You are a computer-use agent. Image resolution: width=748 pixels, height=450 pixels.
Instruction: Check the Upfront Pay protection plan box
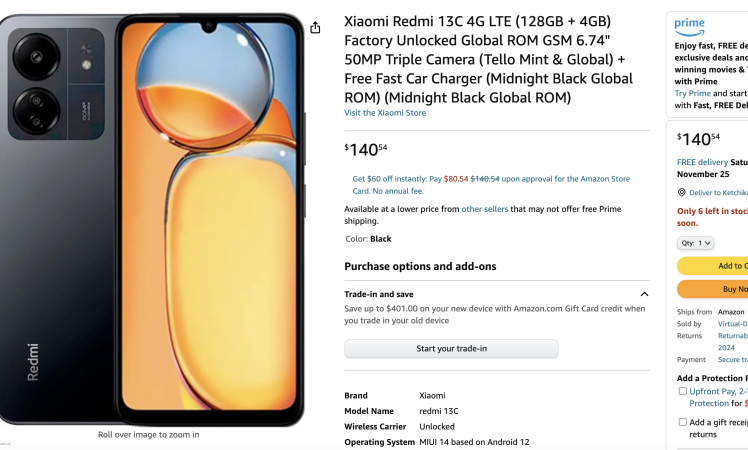683,392
